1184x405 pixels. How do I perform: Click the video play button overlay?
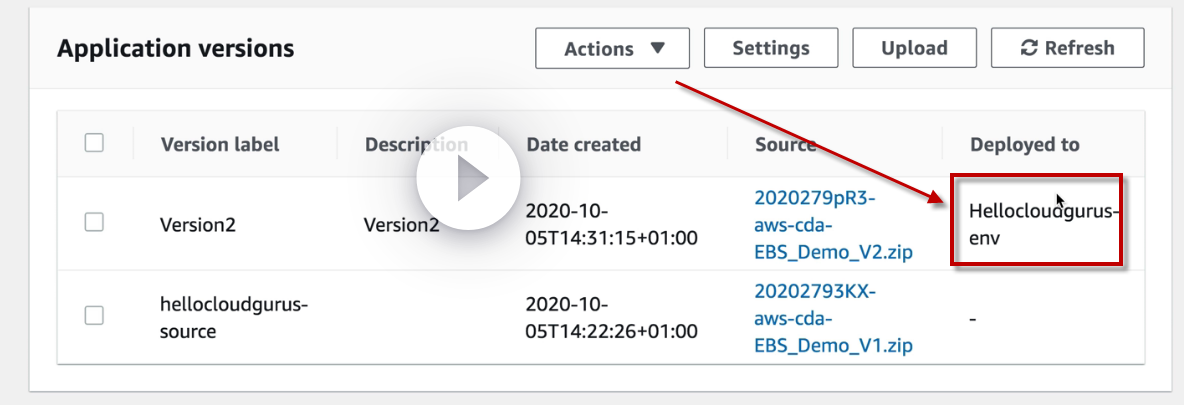tap(468, 180)
